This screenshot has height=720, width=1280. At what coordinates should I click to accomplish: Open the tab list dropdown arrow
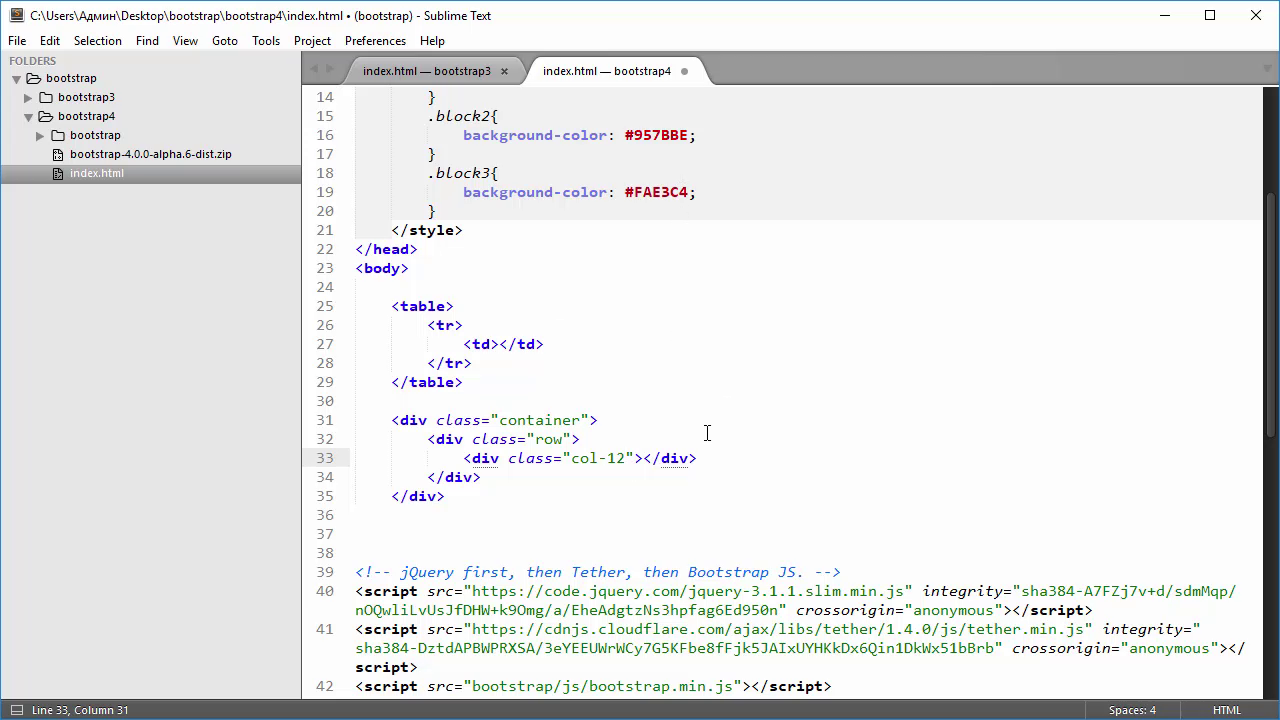point(1267,69)
